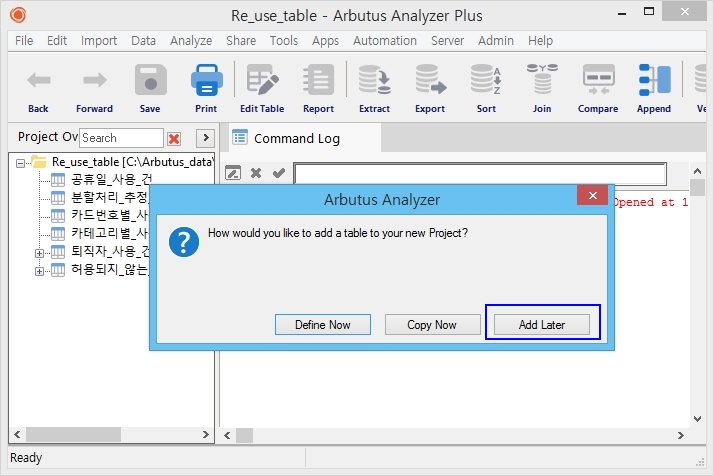
Task: Click Command Log horizontal scroll right arrow
Action: point(681,435)
